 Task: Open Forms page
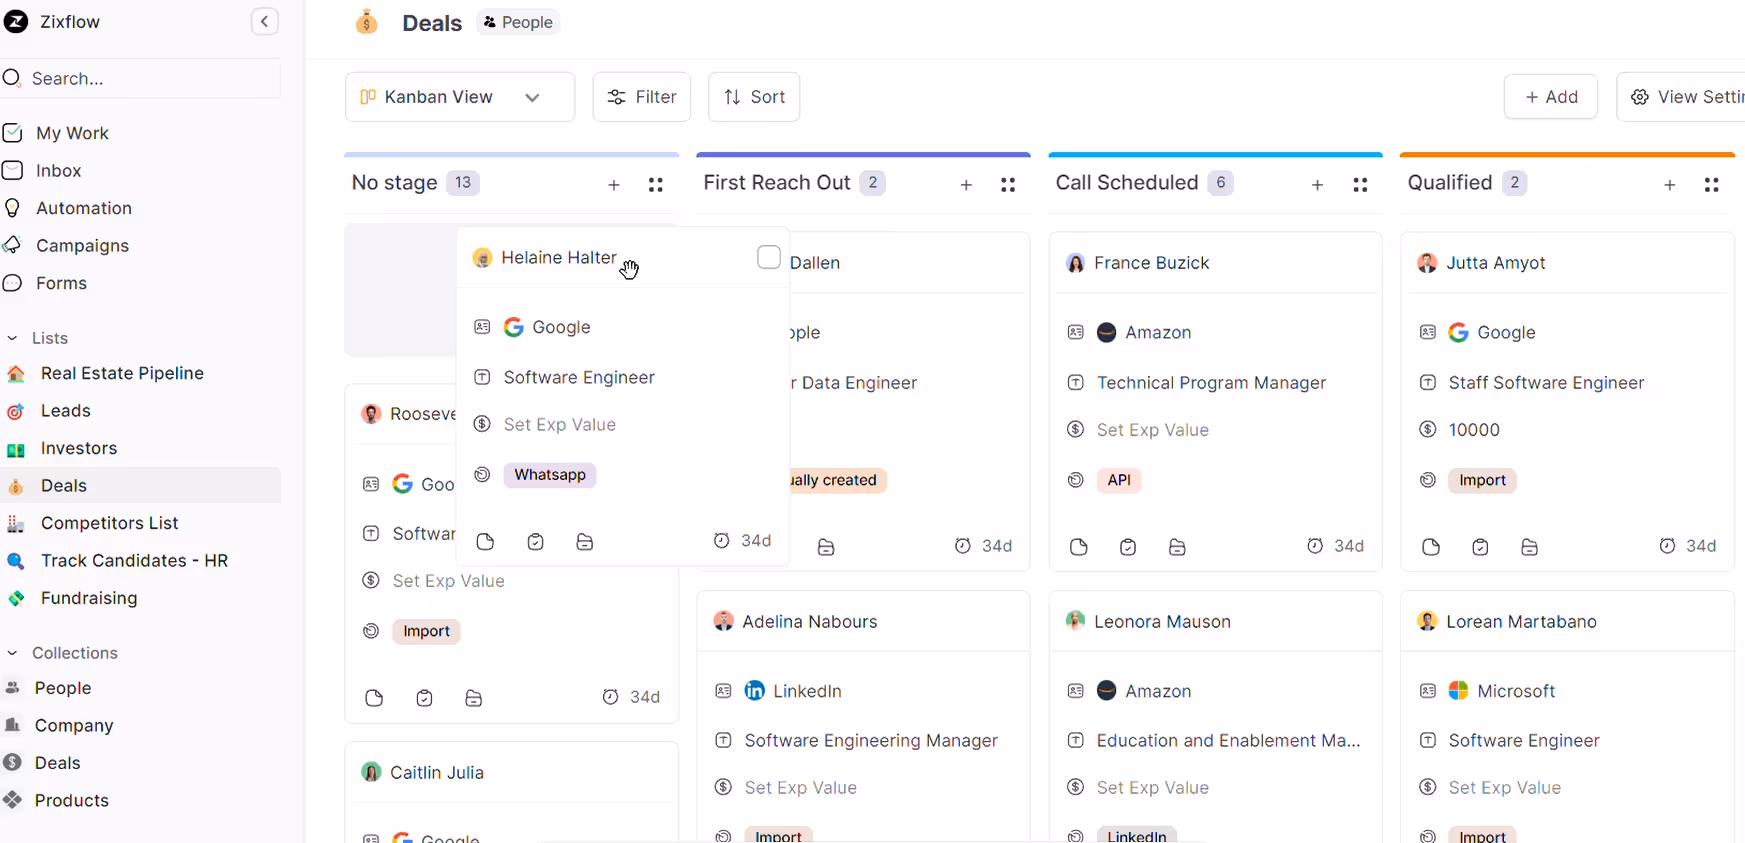pos(61,283)
